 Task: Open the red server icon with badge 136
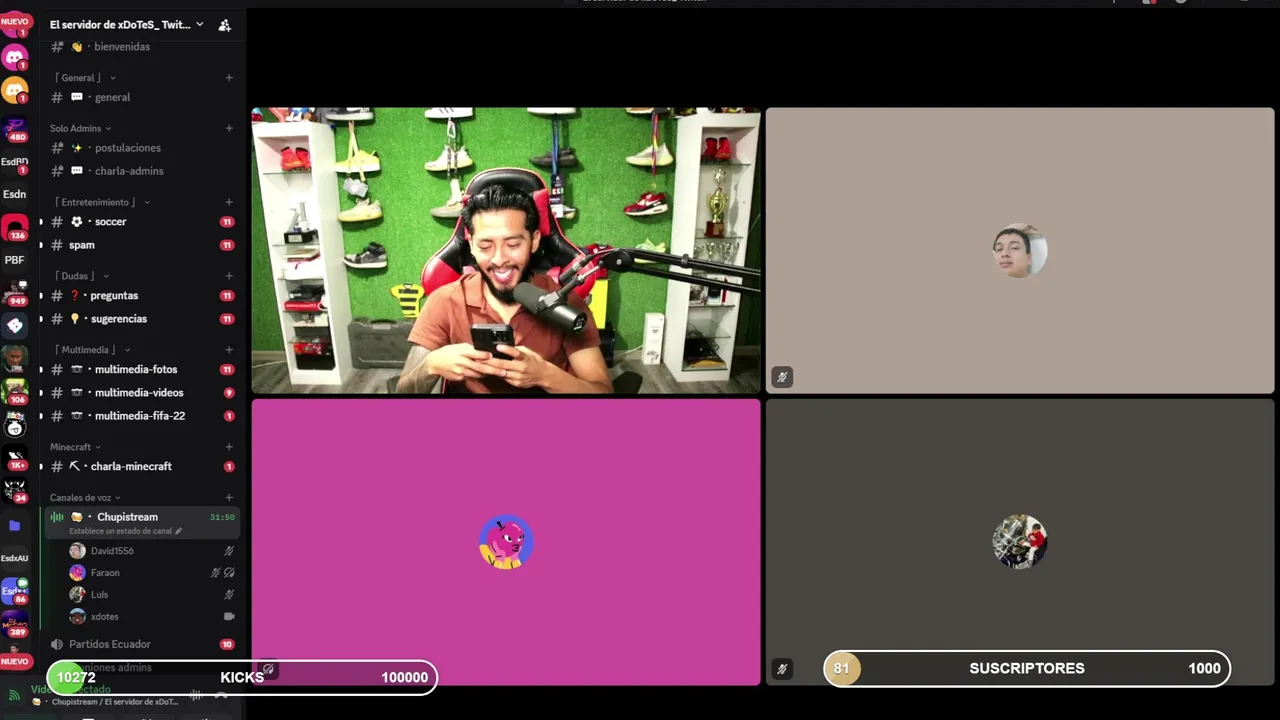click(x=15, y=228)
